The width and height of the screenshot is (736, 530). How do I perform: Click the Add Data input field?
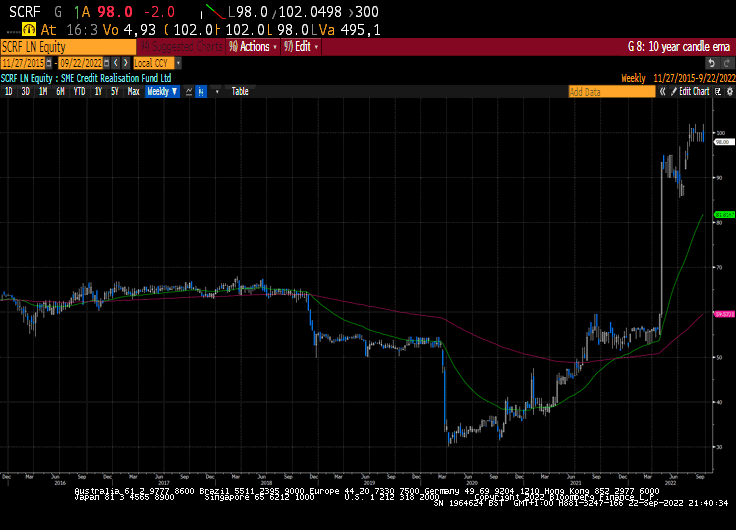(612, 92)
